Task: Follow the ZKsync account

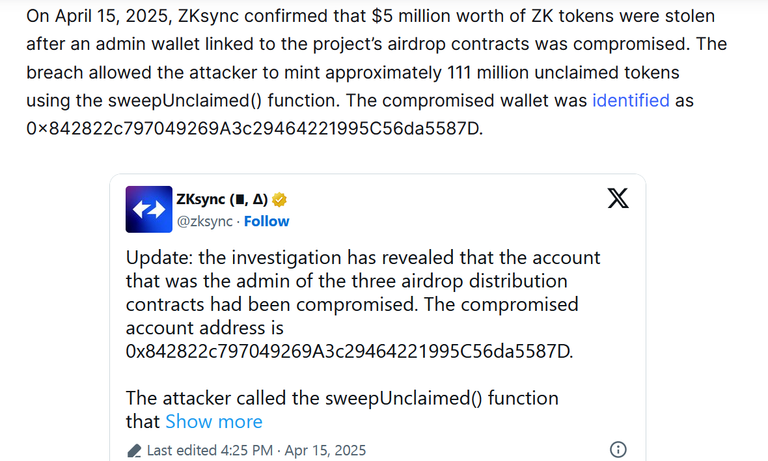Action: [266, 221]
